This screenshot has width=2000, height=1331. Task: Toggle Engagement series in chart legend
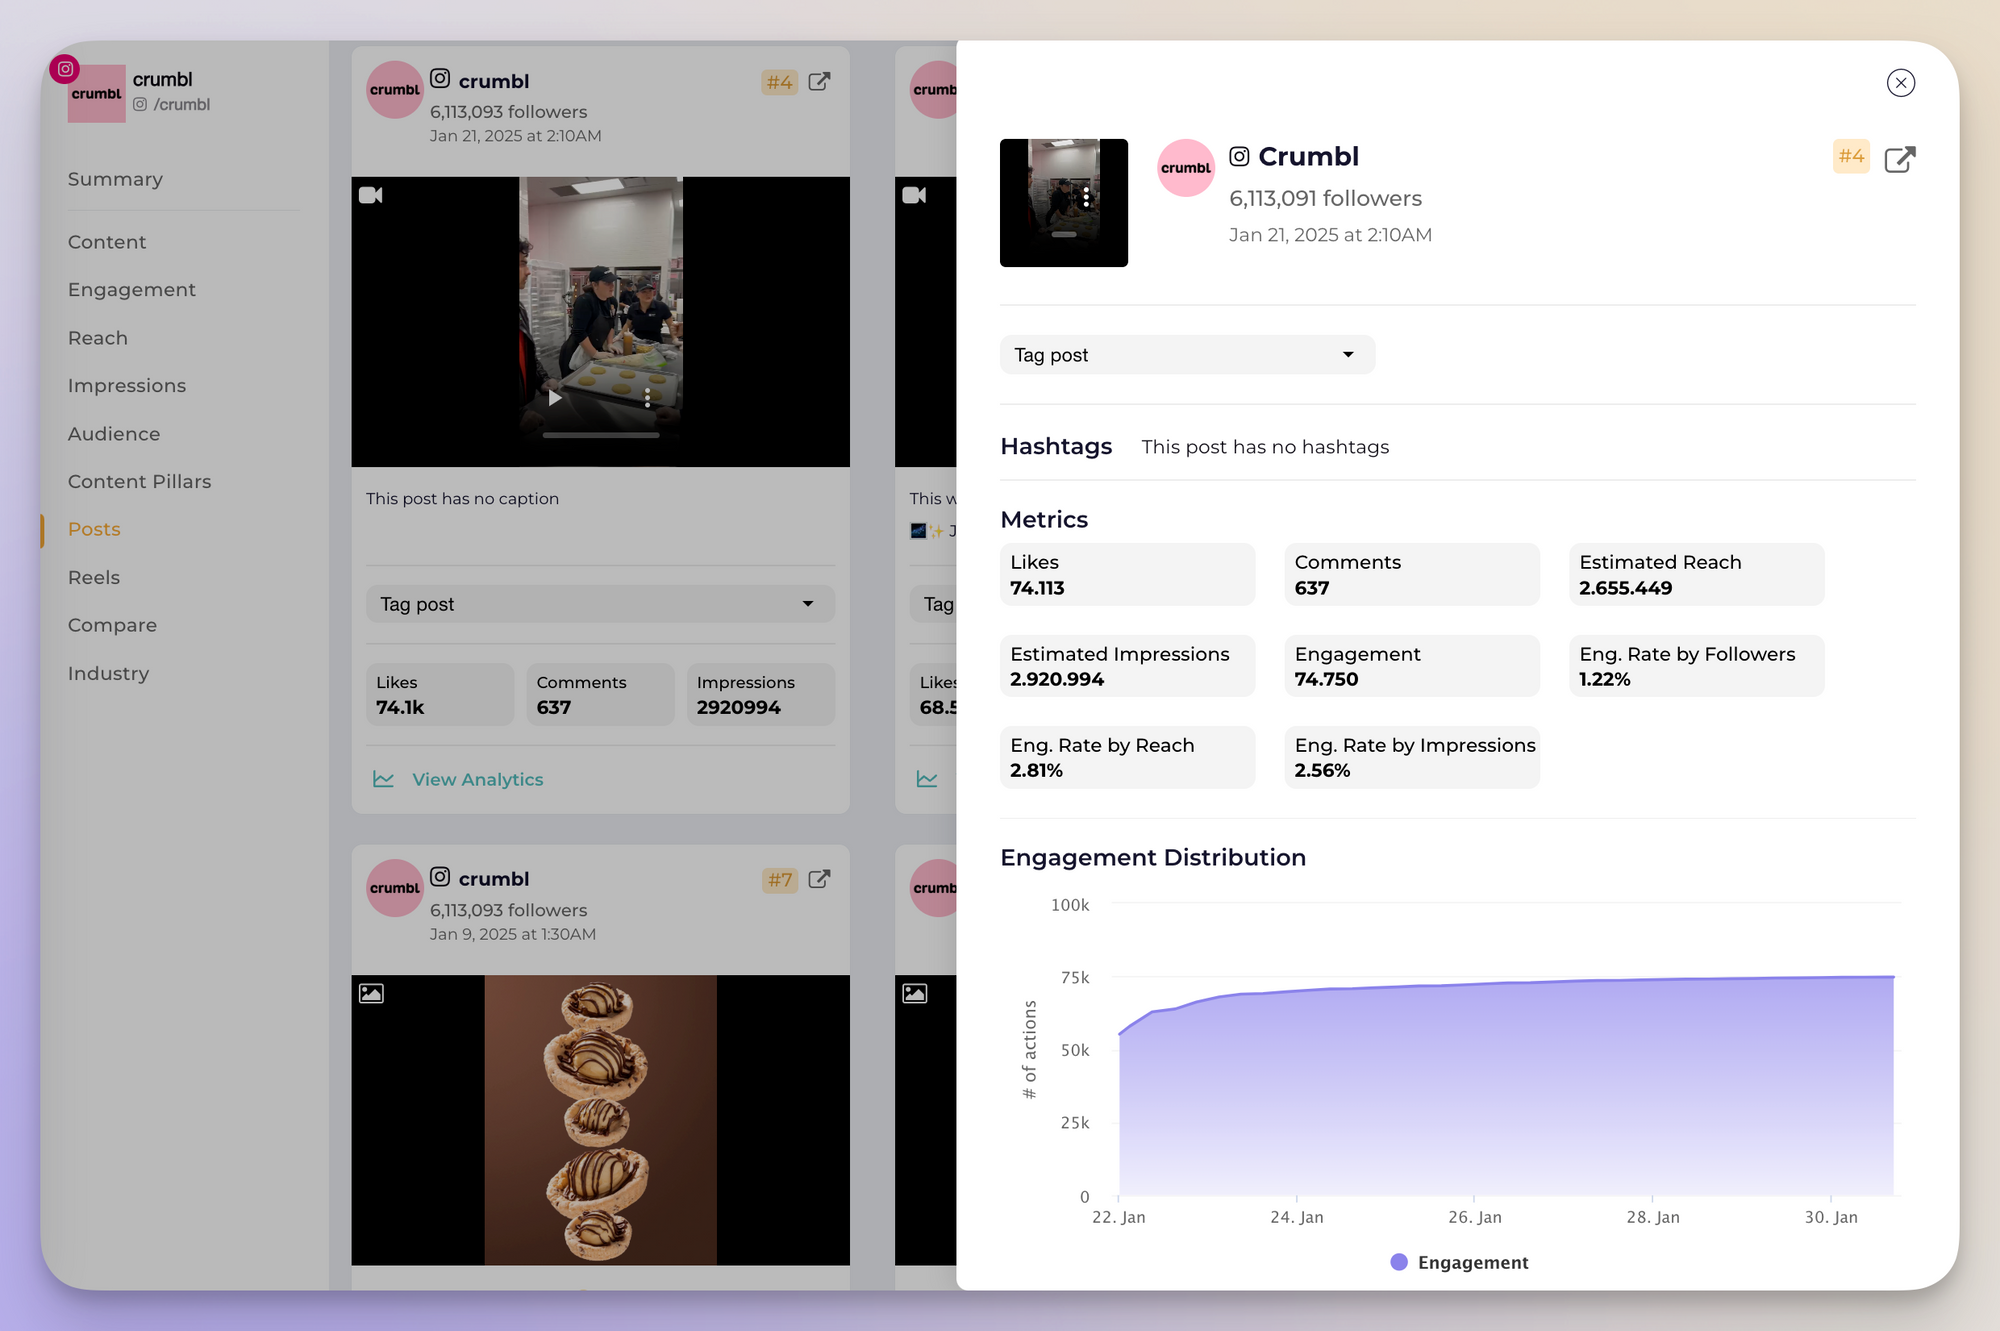tap(1459, 1262)
